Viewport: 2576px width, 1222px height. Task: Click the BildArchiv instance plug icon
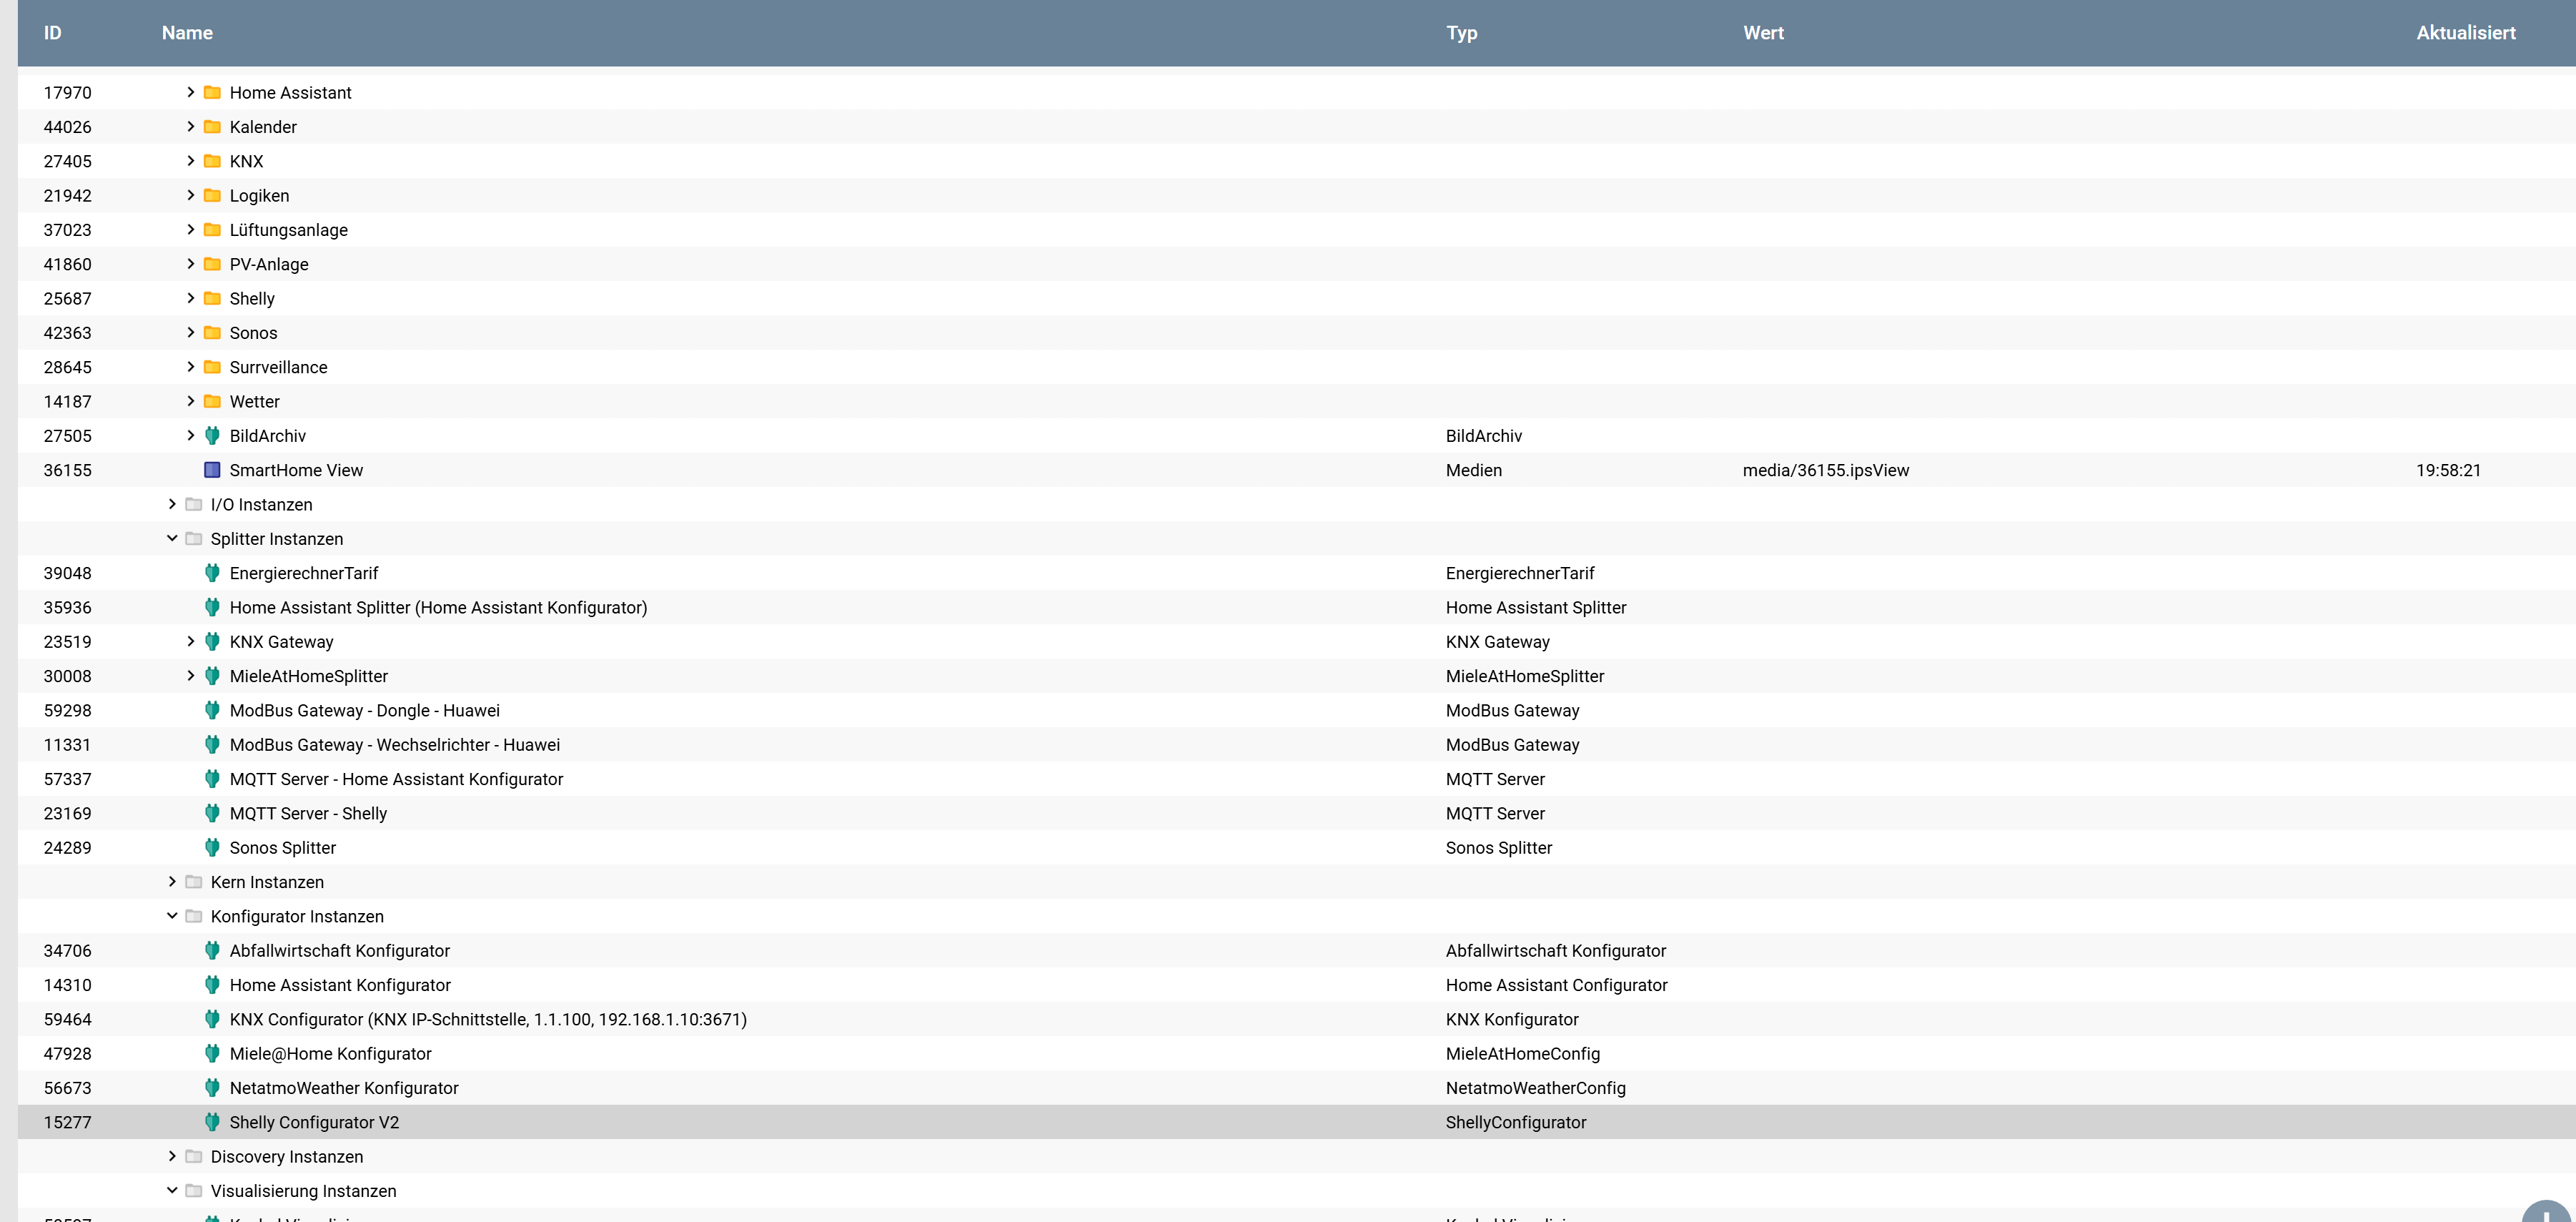[x=212, y=436]
